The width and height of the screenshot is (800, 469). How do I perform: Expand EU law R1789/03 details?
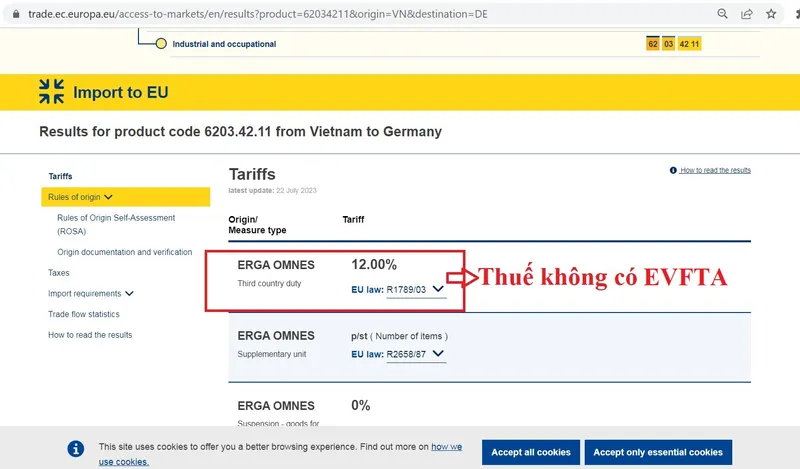tap(437, 288)
